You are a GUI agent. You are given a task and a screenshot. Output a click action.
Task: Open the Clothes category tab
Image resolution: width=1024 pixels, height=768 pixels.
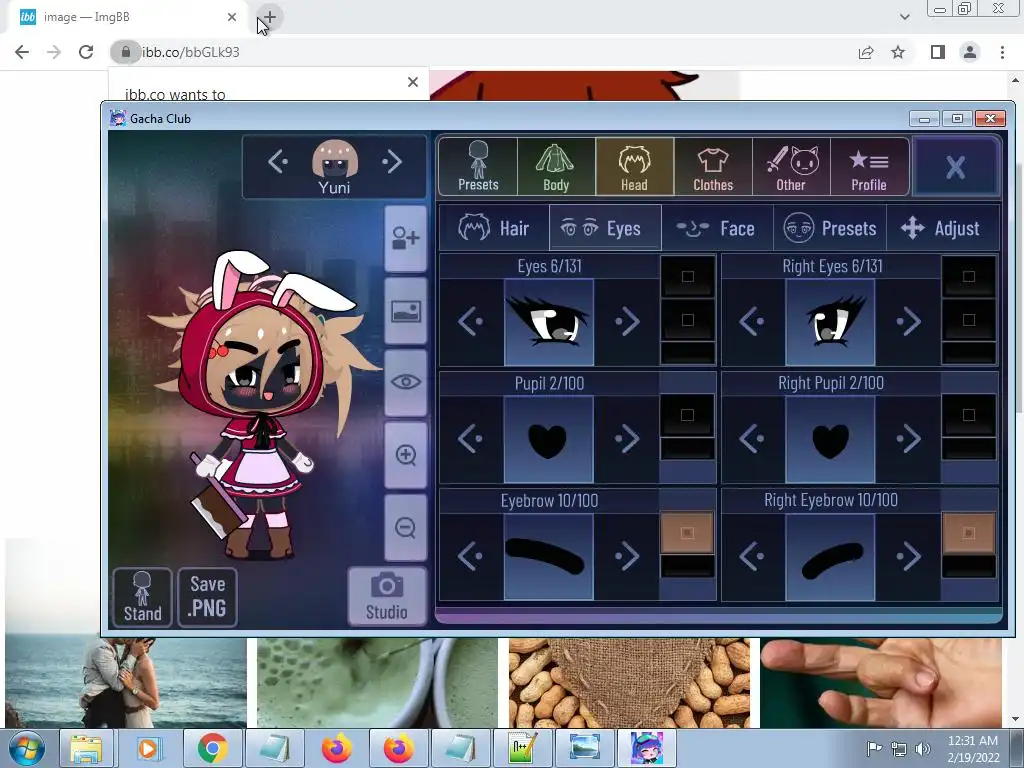(x=712, y=167)
